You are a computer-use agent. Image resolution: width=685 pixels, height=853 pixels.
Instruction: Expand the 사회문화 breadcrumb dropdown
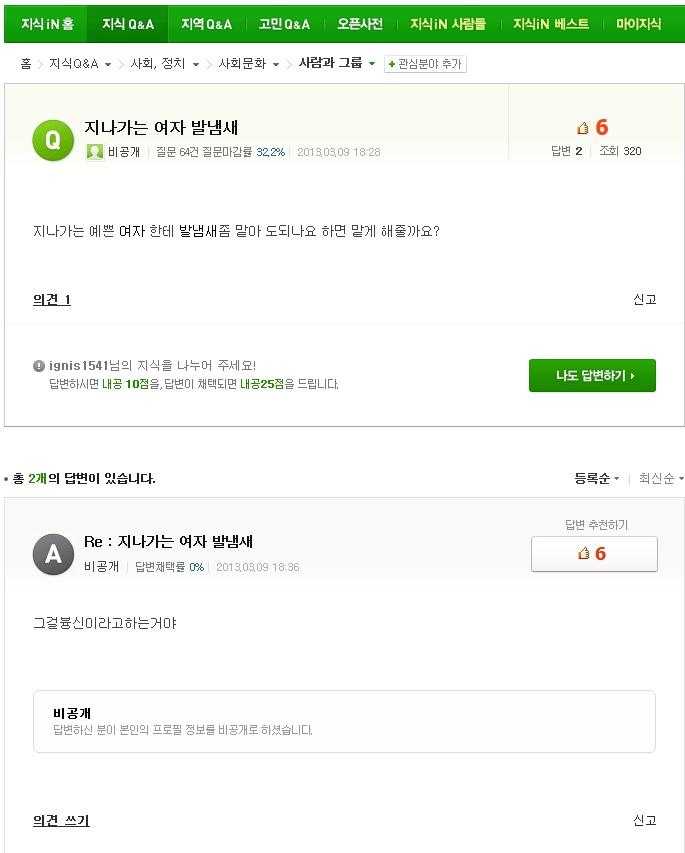click(276, 64)
